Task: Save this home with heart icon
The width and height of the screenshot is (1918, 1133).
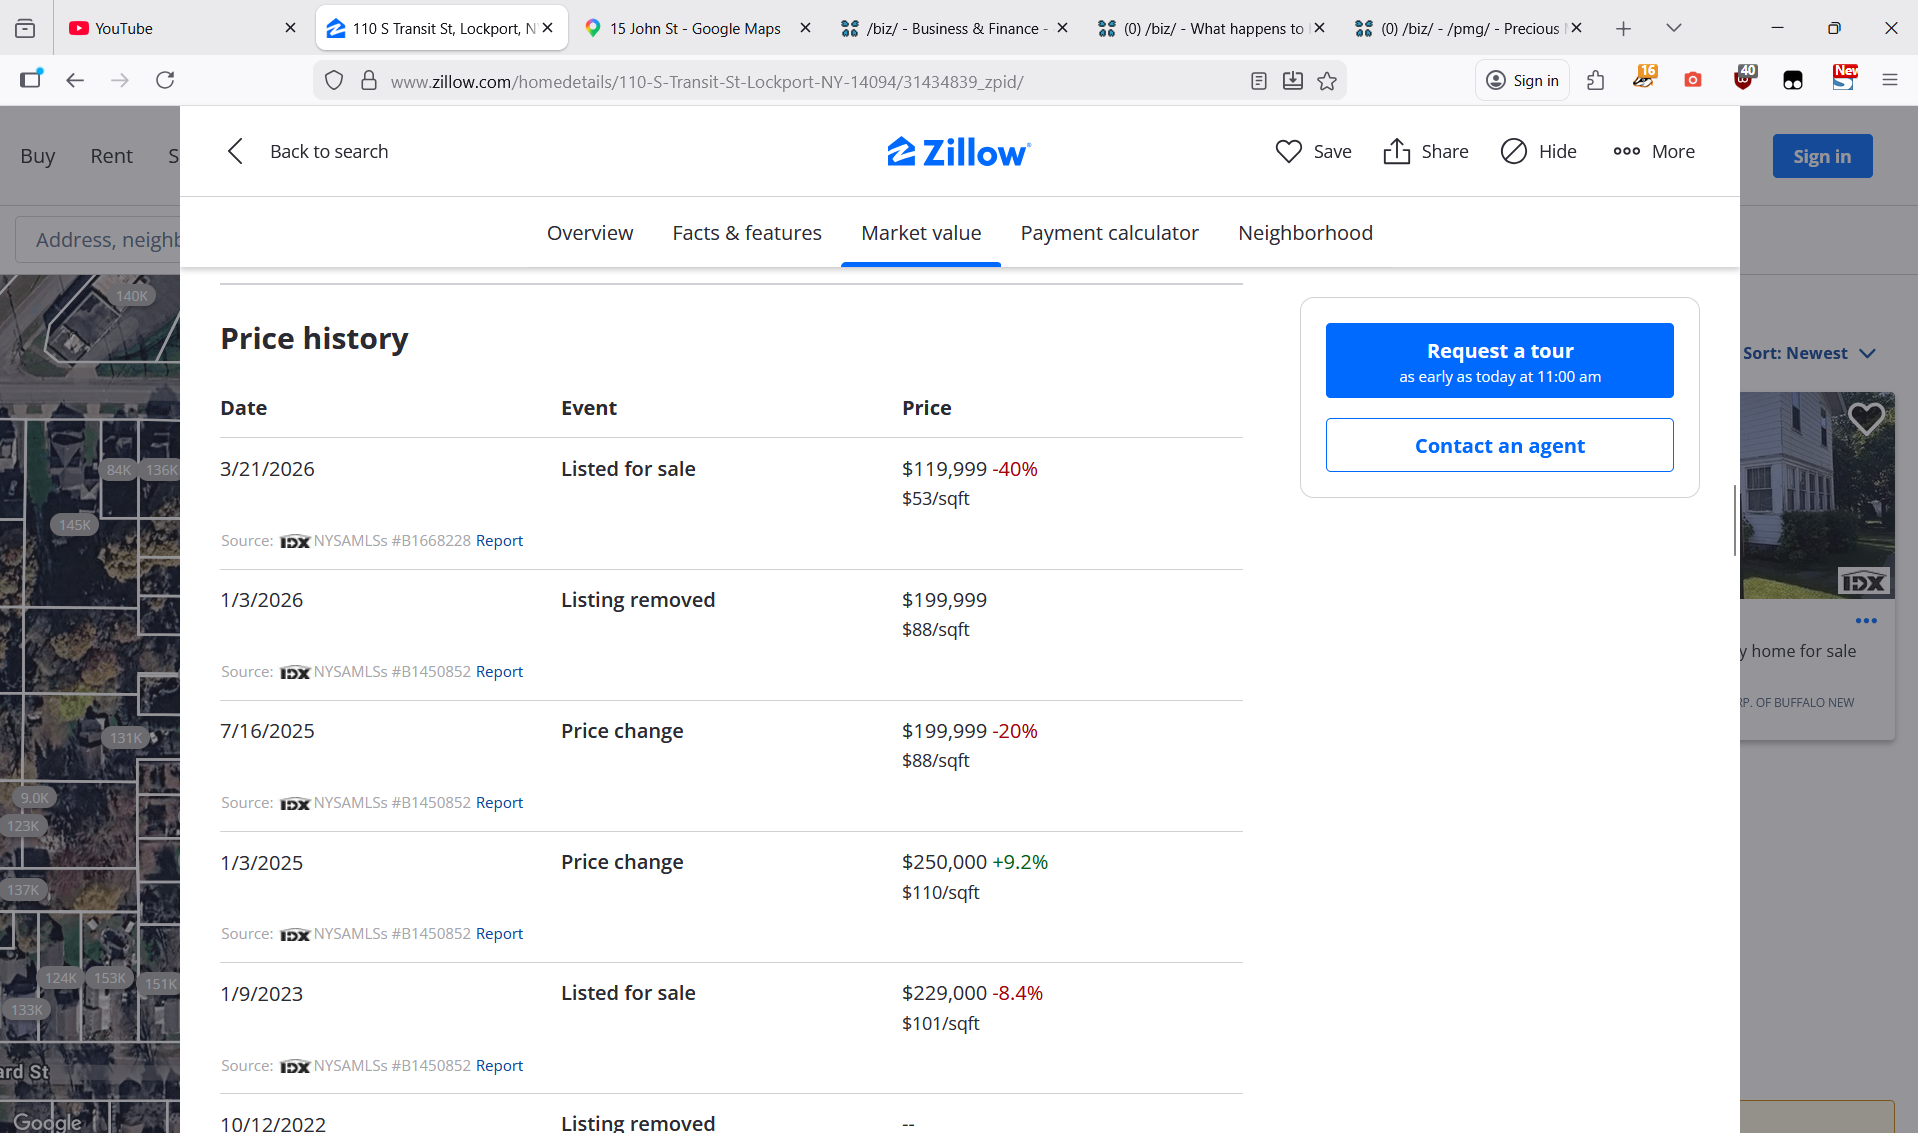Action: (1313, 152)
